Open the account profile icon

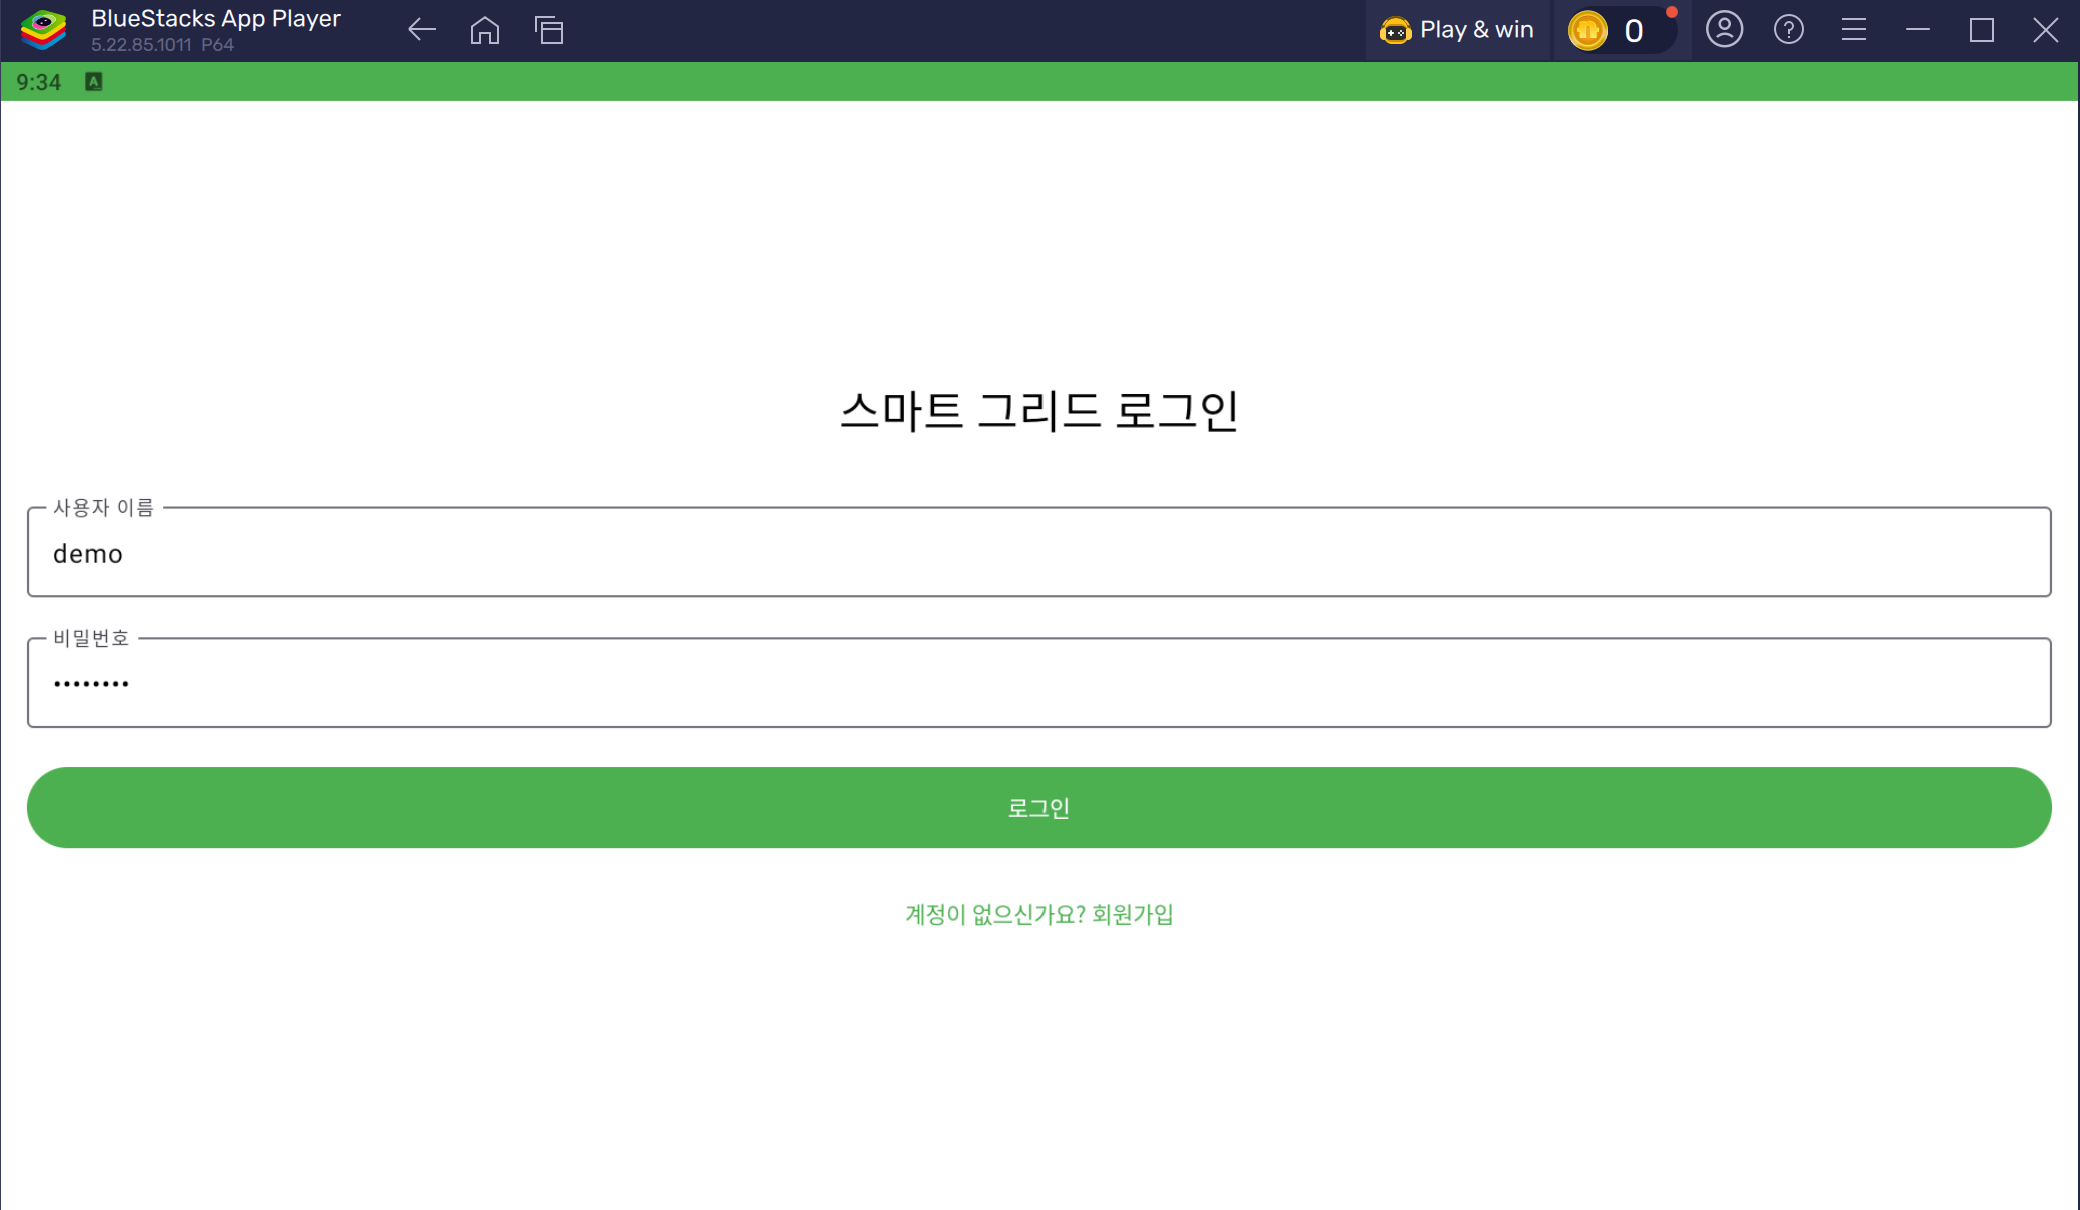pyautogui.click(x=1724, y=30)
